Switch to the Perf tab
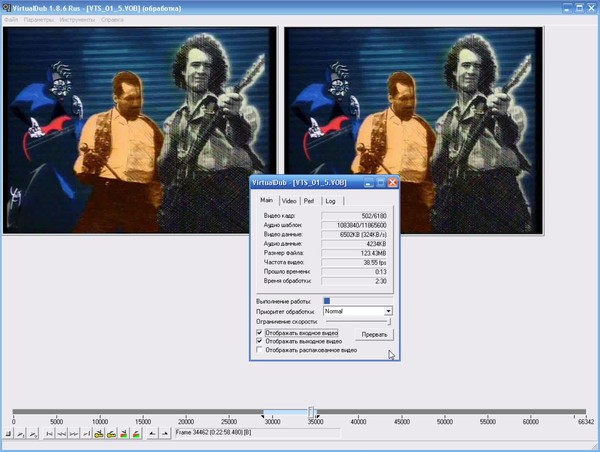600x452 pixels. (x=309, y=201)
